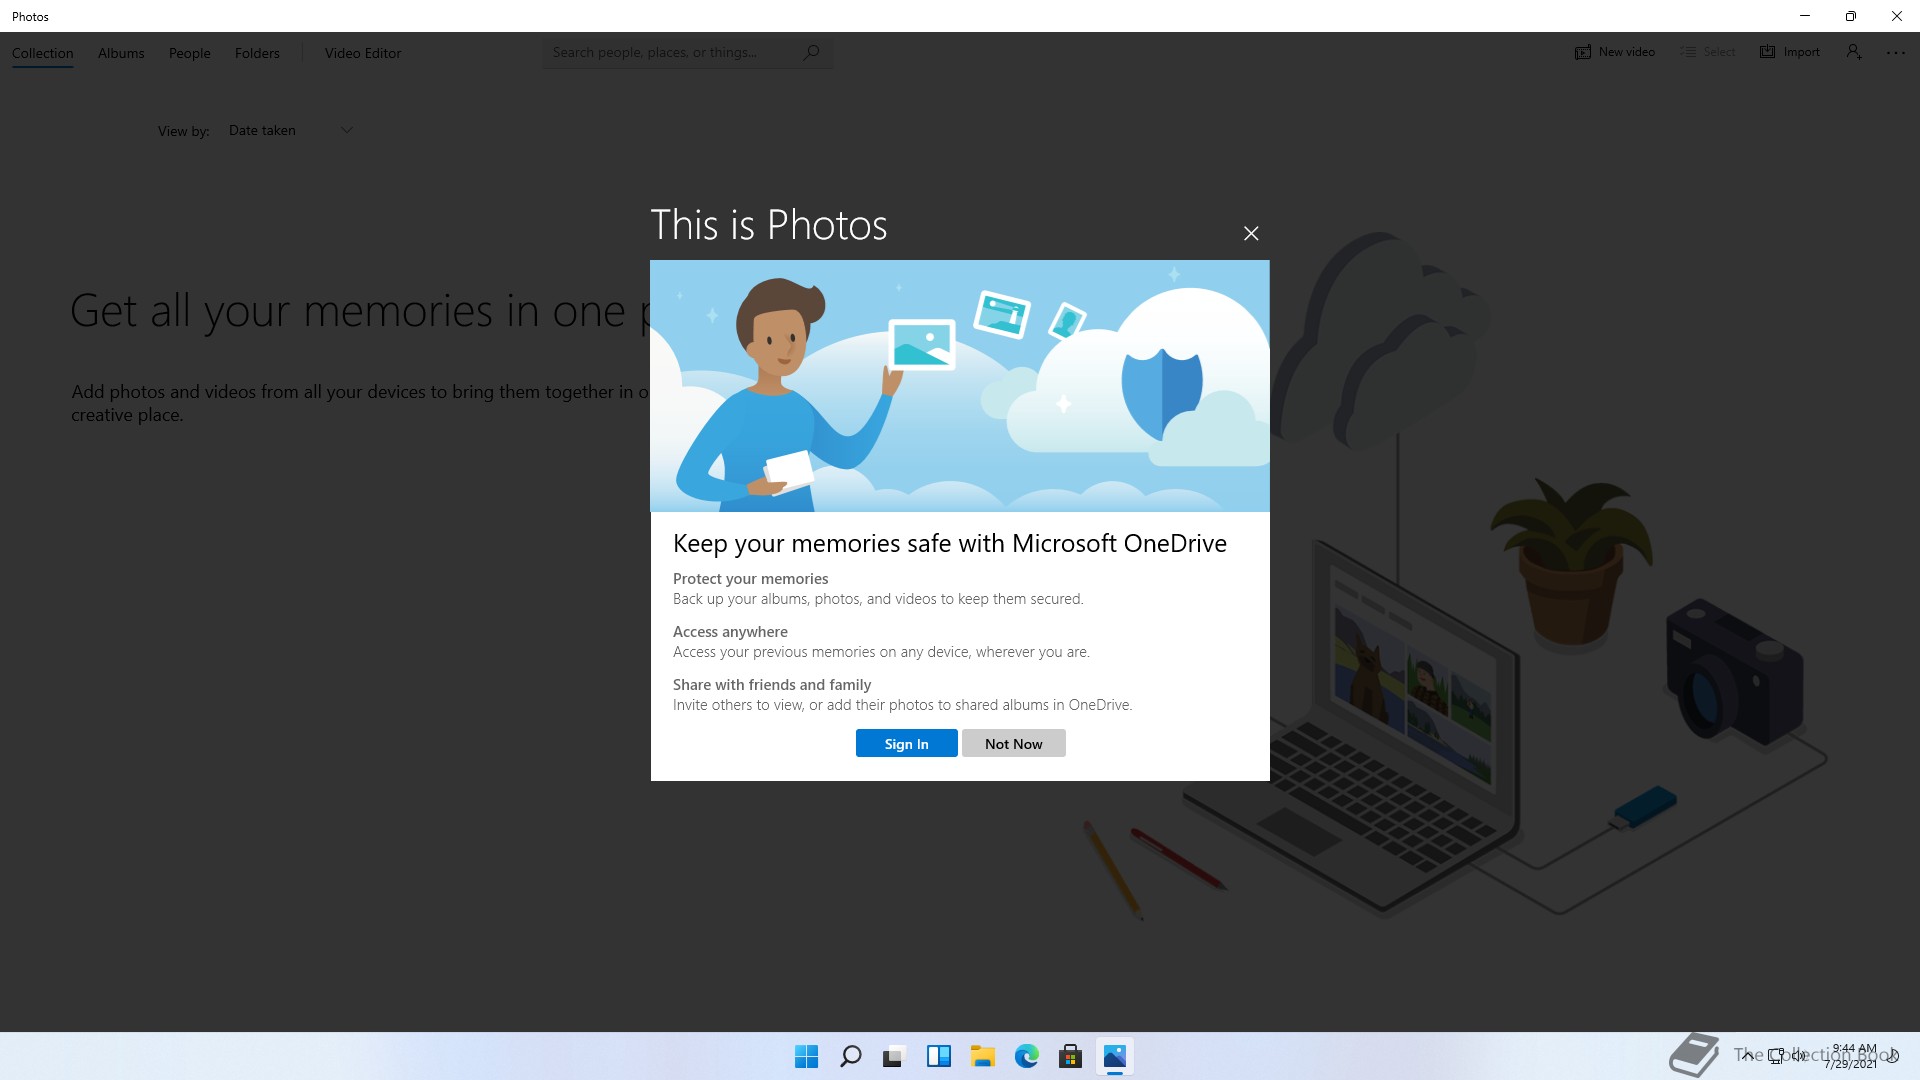
Task: Launch Microsoft Edge from taskbar
Action: [x=1026, y=1056]
